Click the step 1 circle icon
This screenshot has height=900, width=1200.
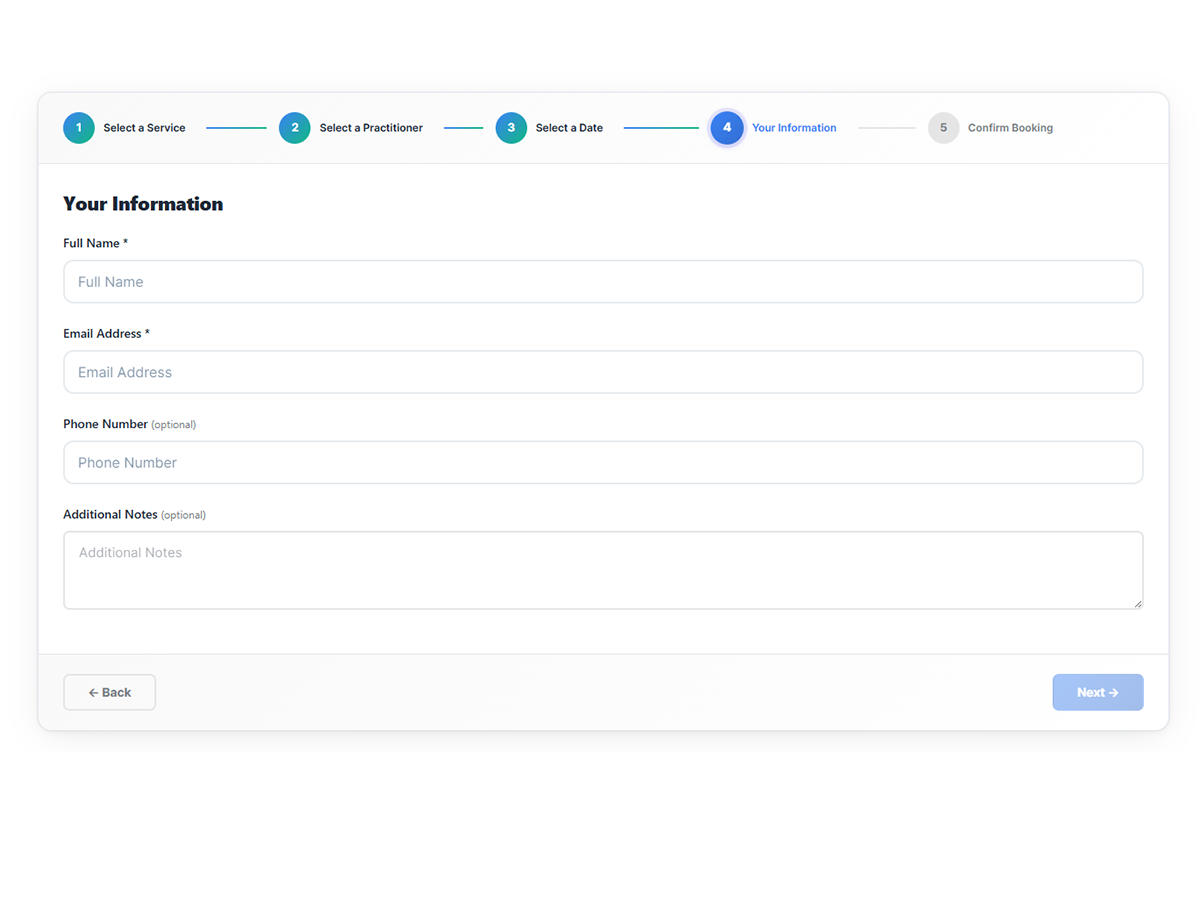[x=79, y=128]
